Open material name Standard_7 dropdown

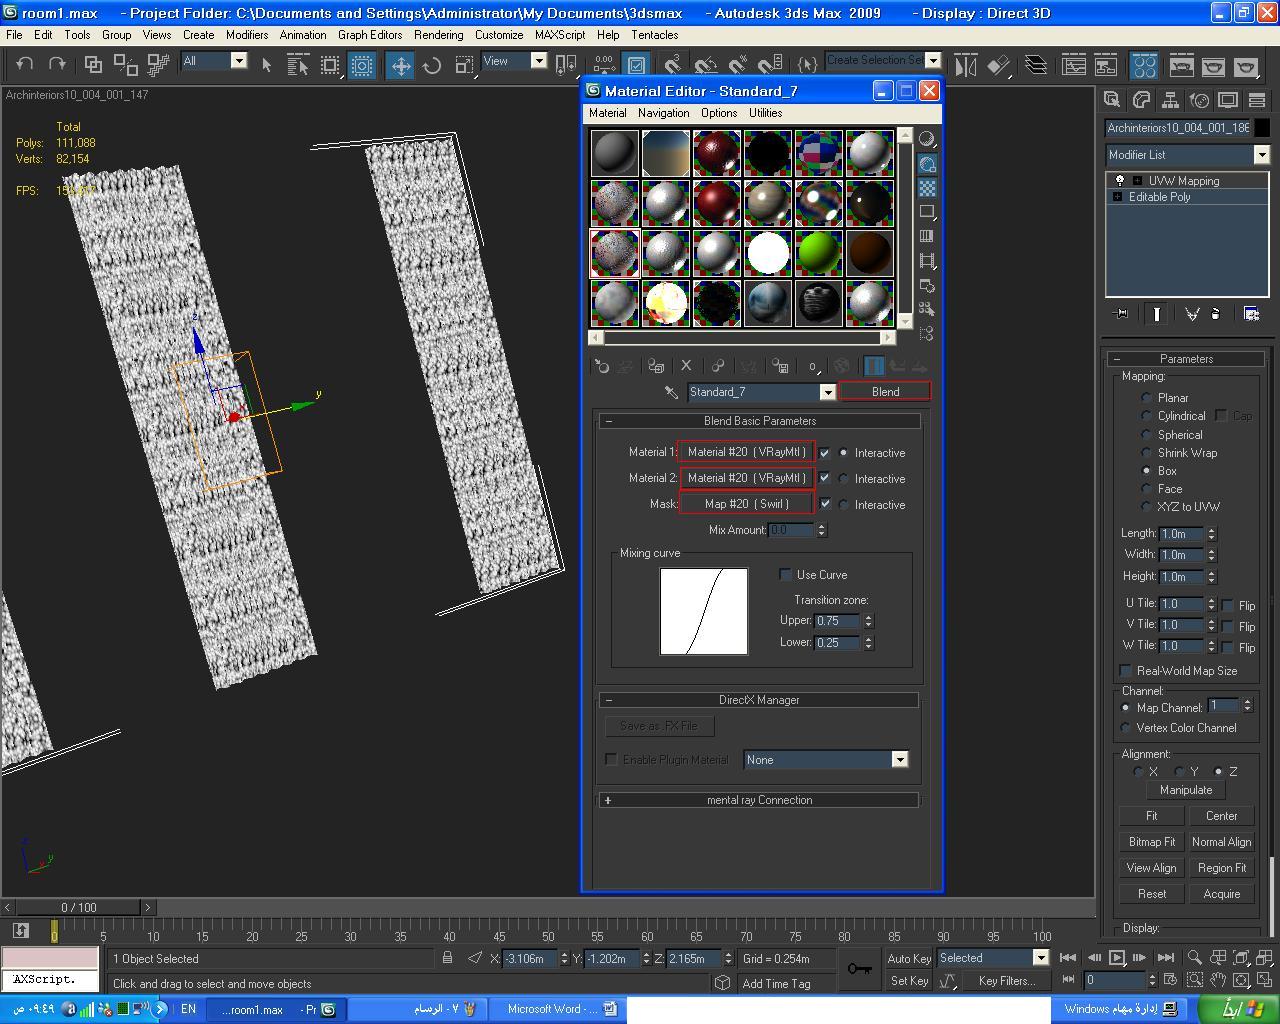827,392
